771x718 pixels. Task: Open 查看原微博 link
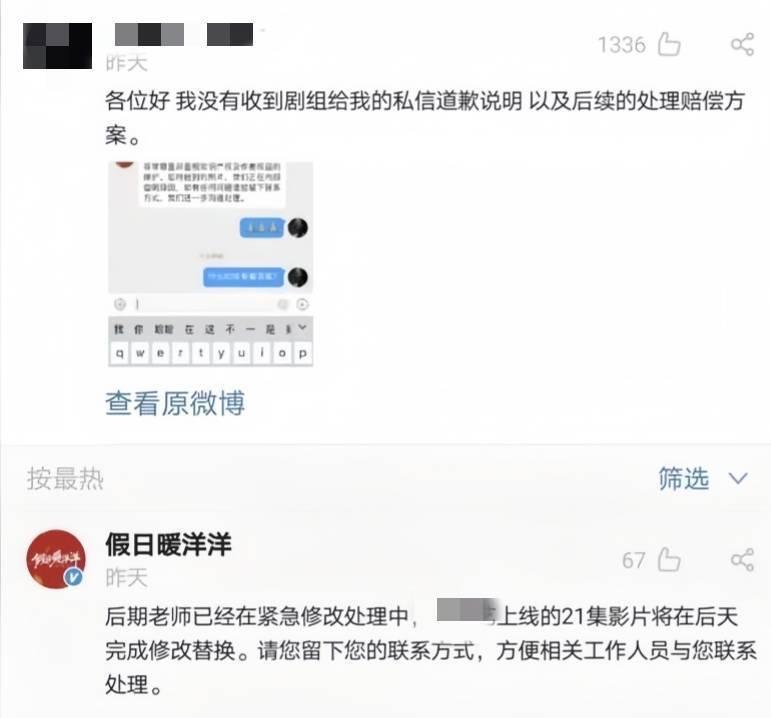point(175,403)
